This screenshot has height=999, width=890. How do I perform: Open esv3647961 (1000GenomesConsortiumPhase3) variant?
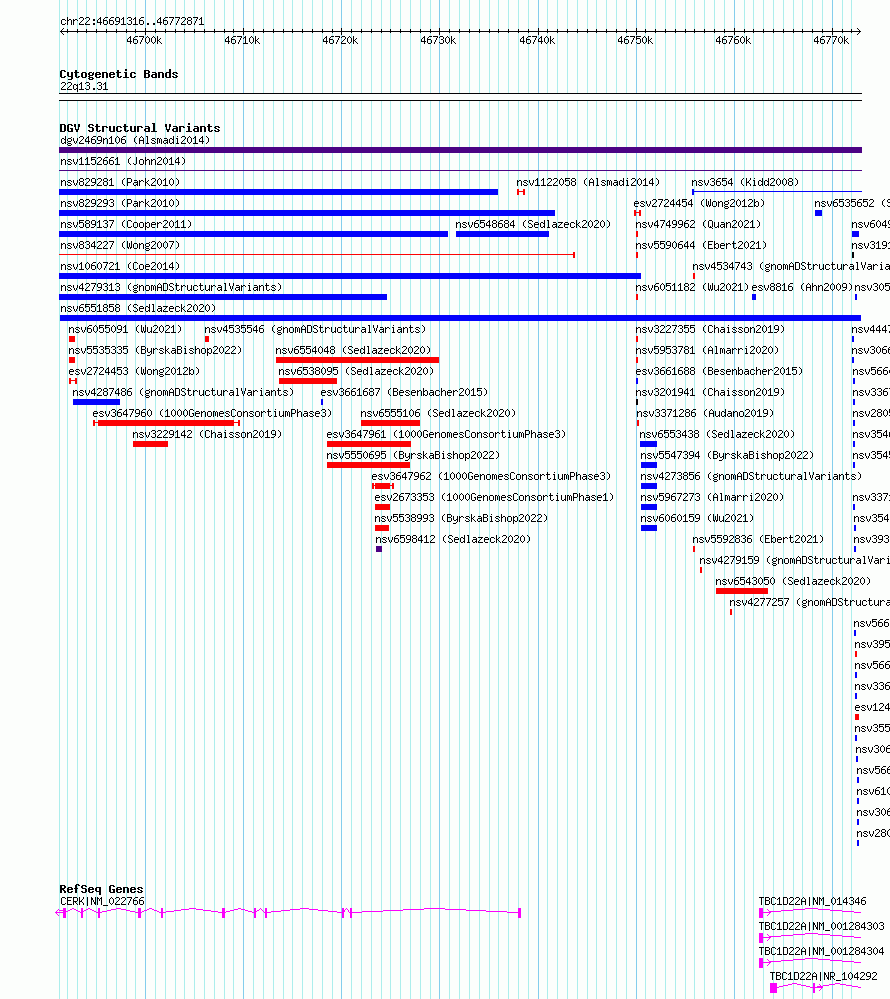click(x=447, y=435)
